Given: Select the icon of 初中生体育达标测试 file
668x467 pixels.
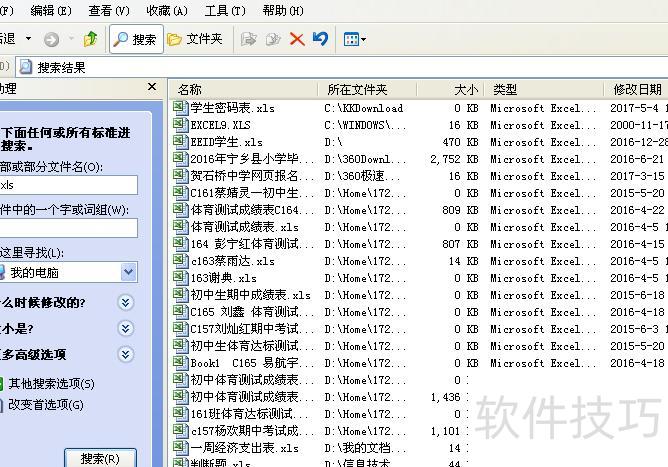Looking at the screenshot, I should coord(181,346).
